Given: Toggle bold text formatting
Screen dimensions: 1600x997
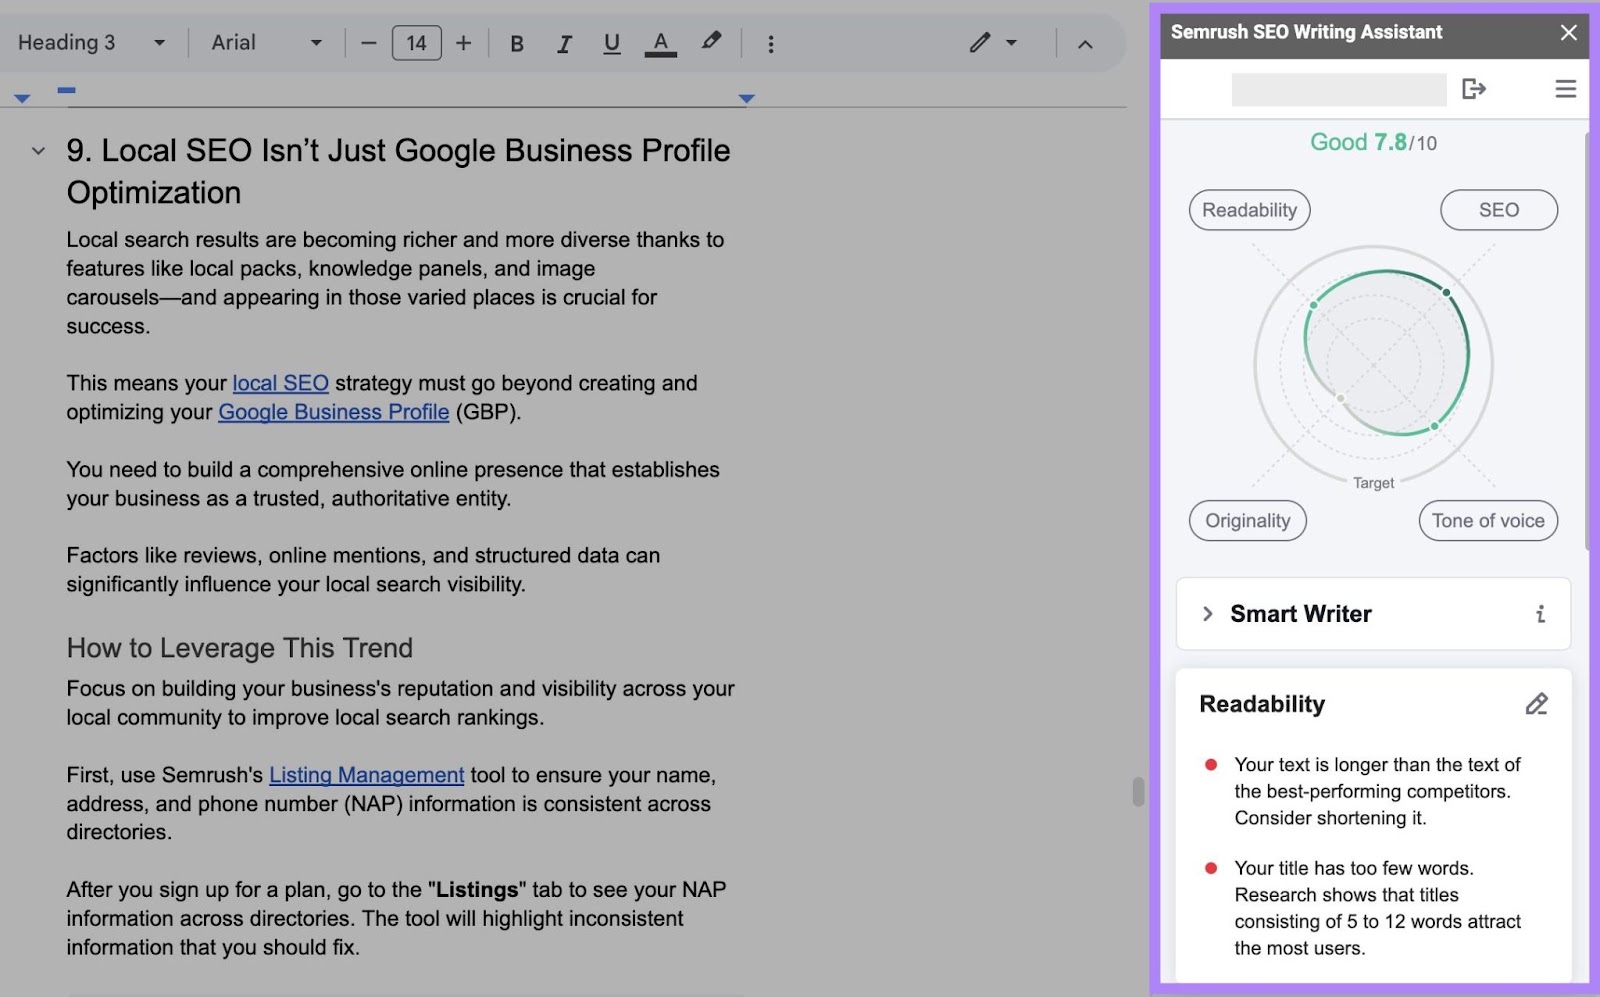Looking at the screenshot, I should coord(517,43).
